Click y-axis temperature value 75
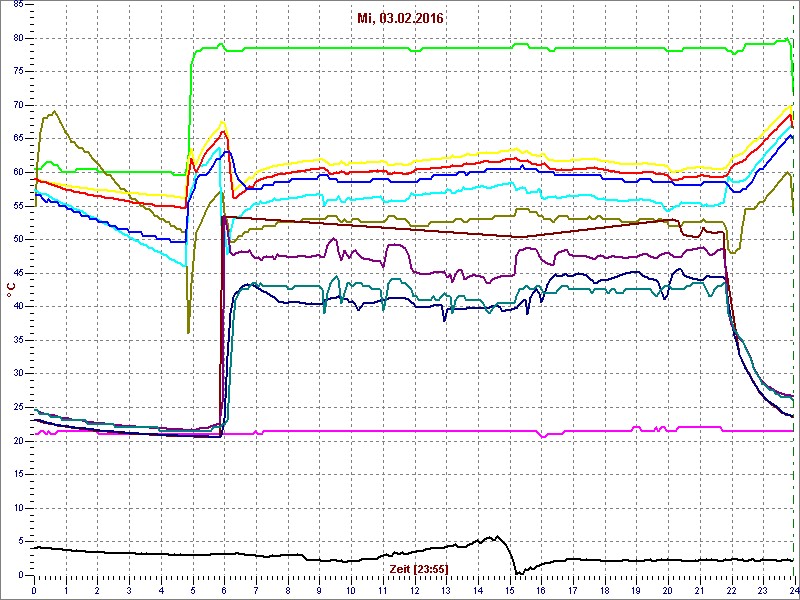800x600 pixels. coord(16,72)
